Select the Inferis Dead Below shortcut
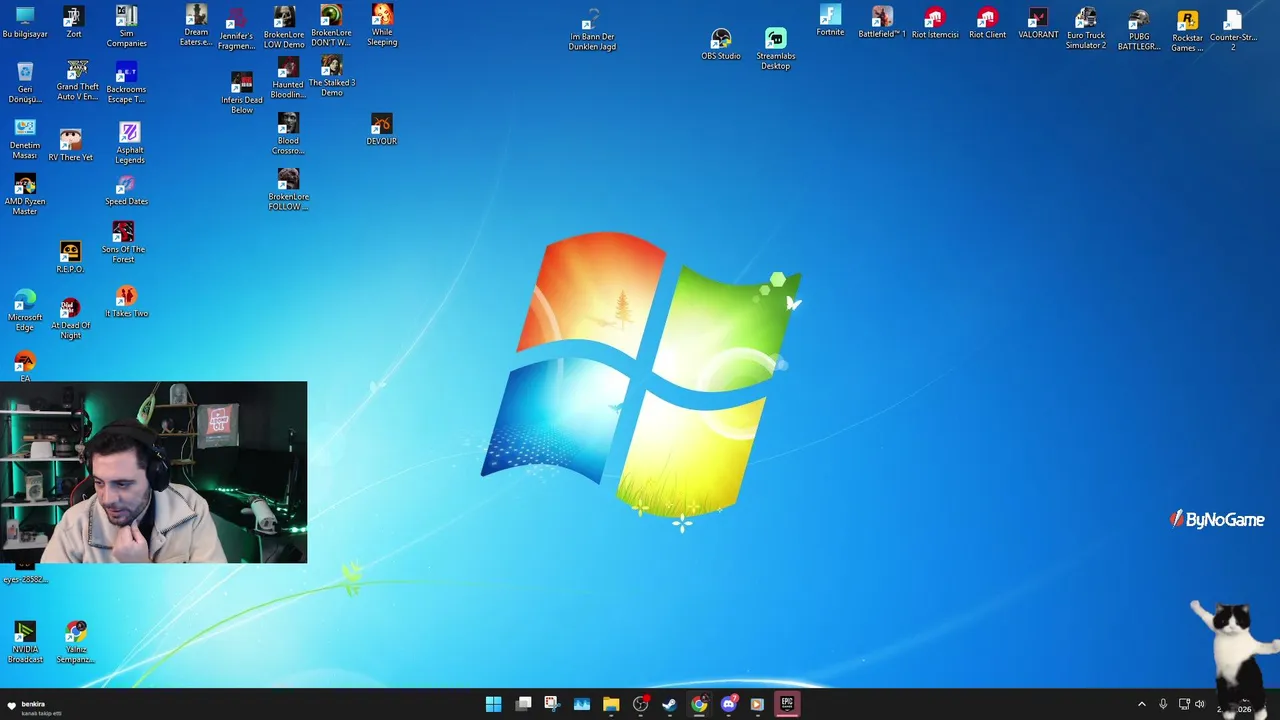This screenshot has width=1280, height=720. (242, 93)
